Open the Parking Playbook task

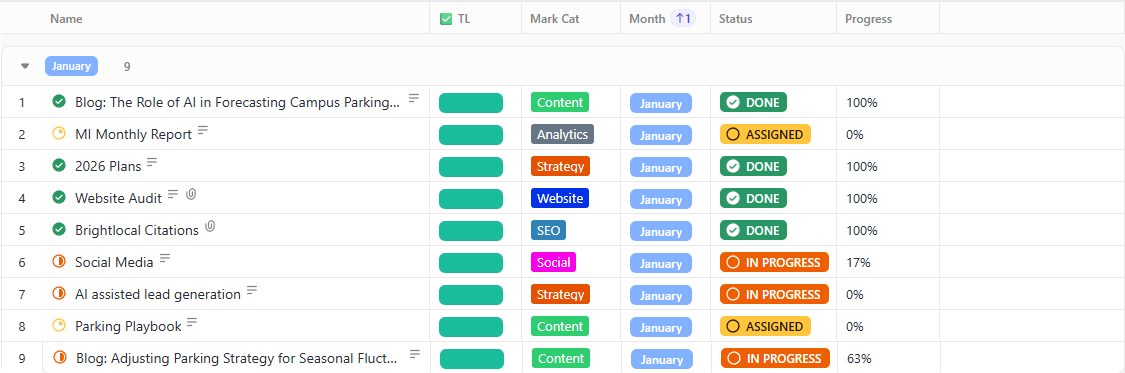tap(128, 326)
